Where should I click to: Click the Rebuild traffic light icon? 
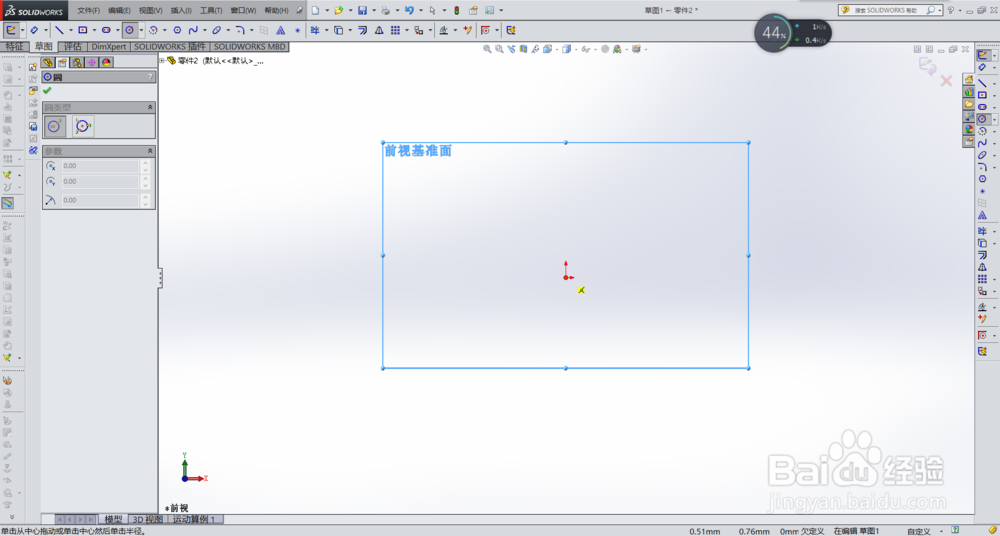click(457, 10)
